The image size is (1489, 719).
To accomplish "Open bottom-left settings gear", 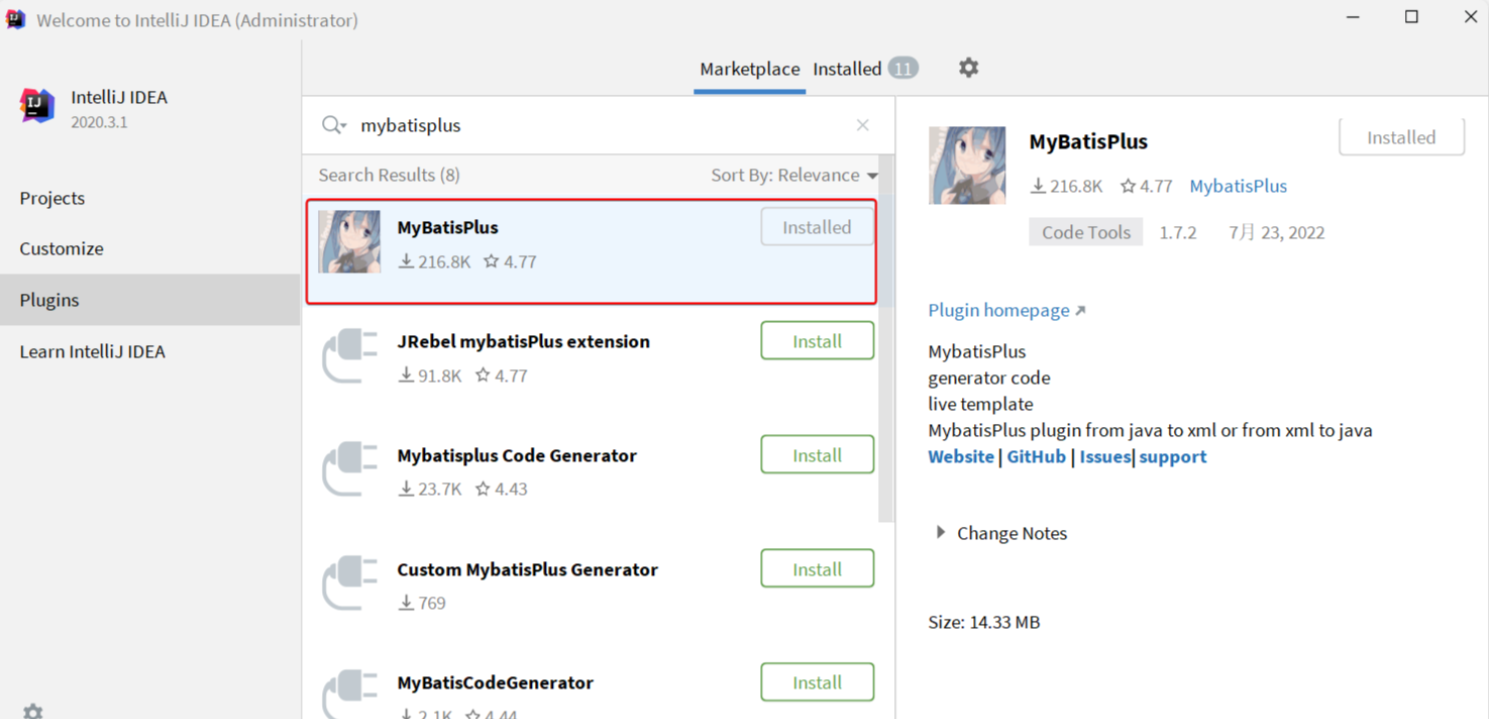I will tap(33, 711).
